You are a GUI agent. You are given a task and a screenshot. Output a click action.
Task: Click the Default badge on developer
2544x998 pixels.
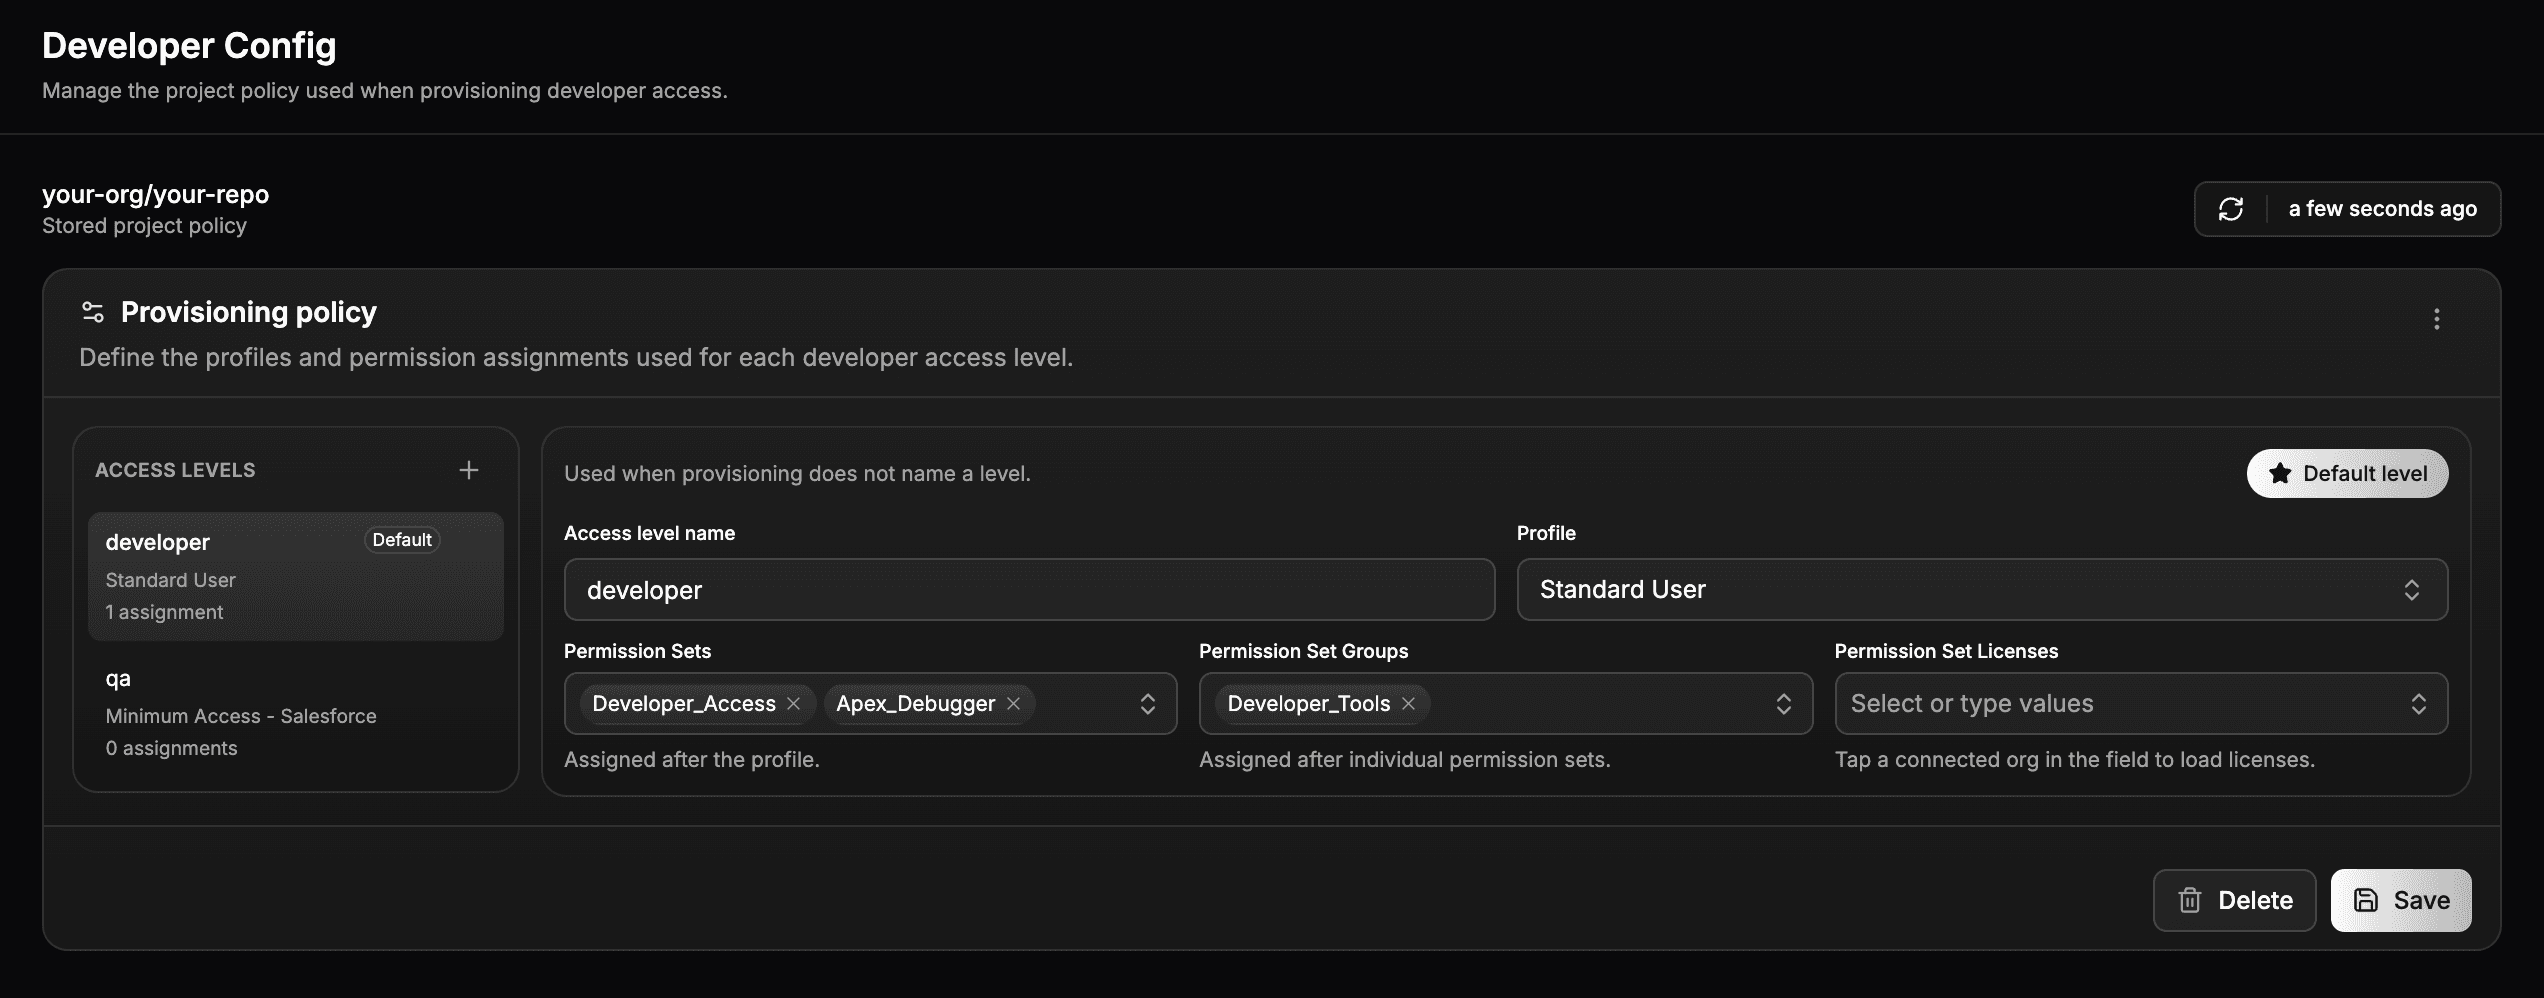click(x=402, y=540)
